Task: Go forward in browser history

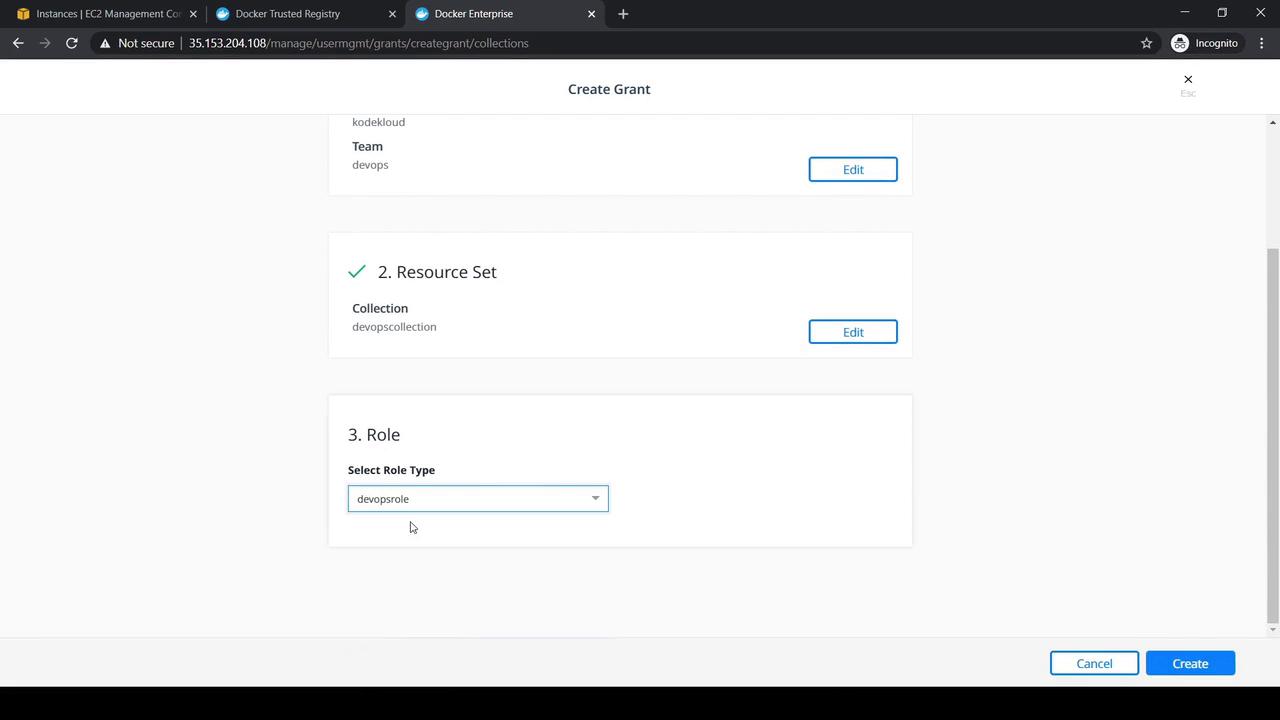Action: click(x=45, y=43)
